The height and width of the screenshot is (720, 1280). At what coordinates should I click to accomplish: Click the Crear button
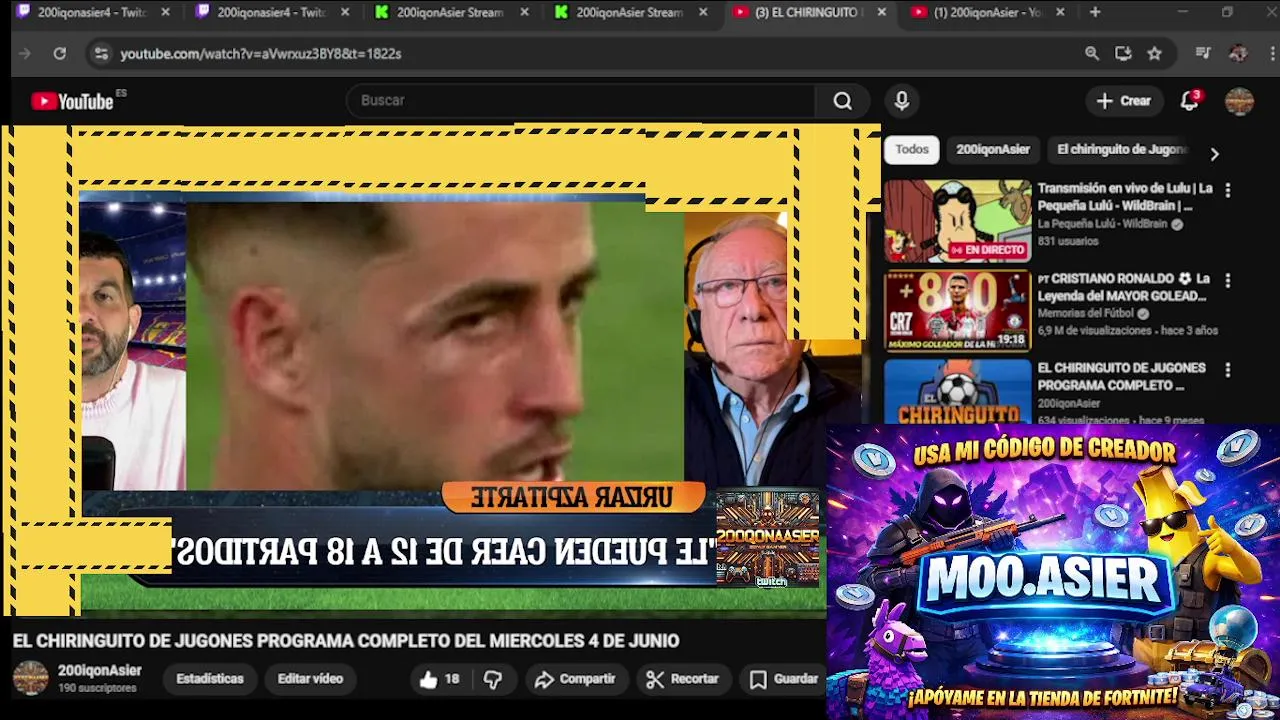click(1124, 101)
